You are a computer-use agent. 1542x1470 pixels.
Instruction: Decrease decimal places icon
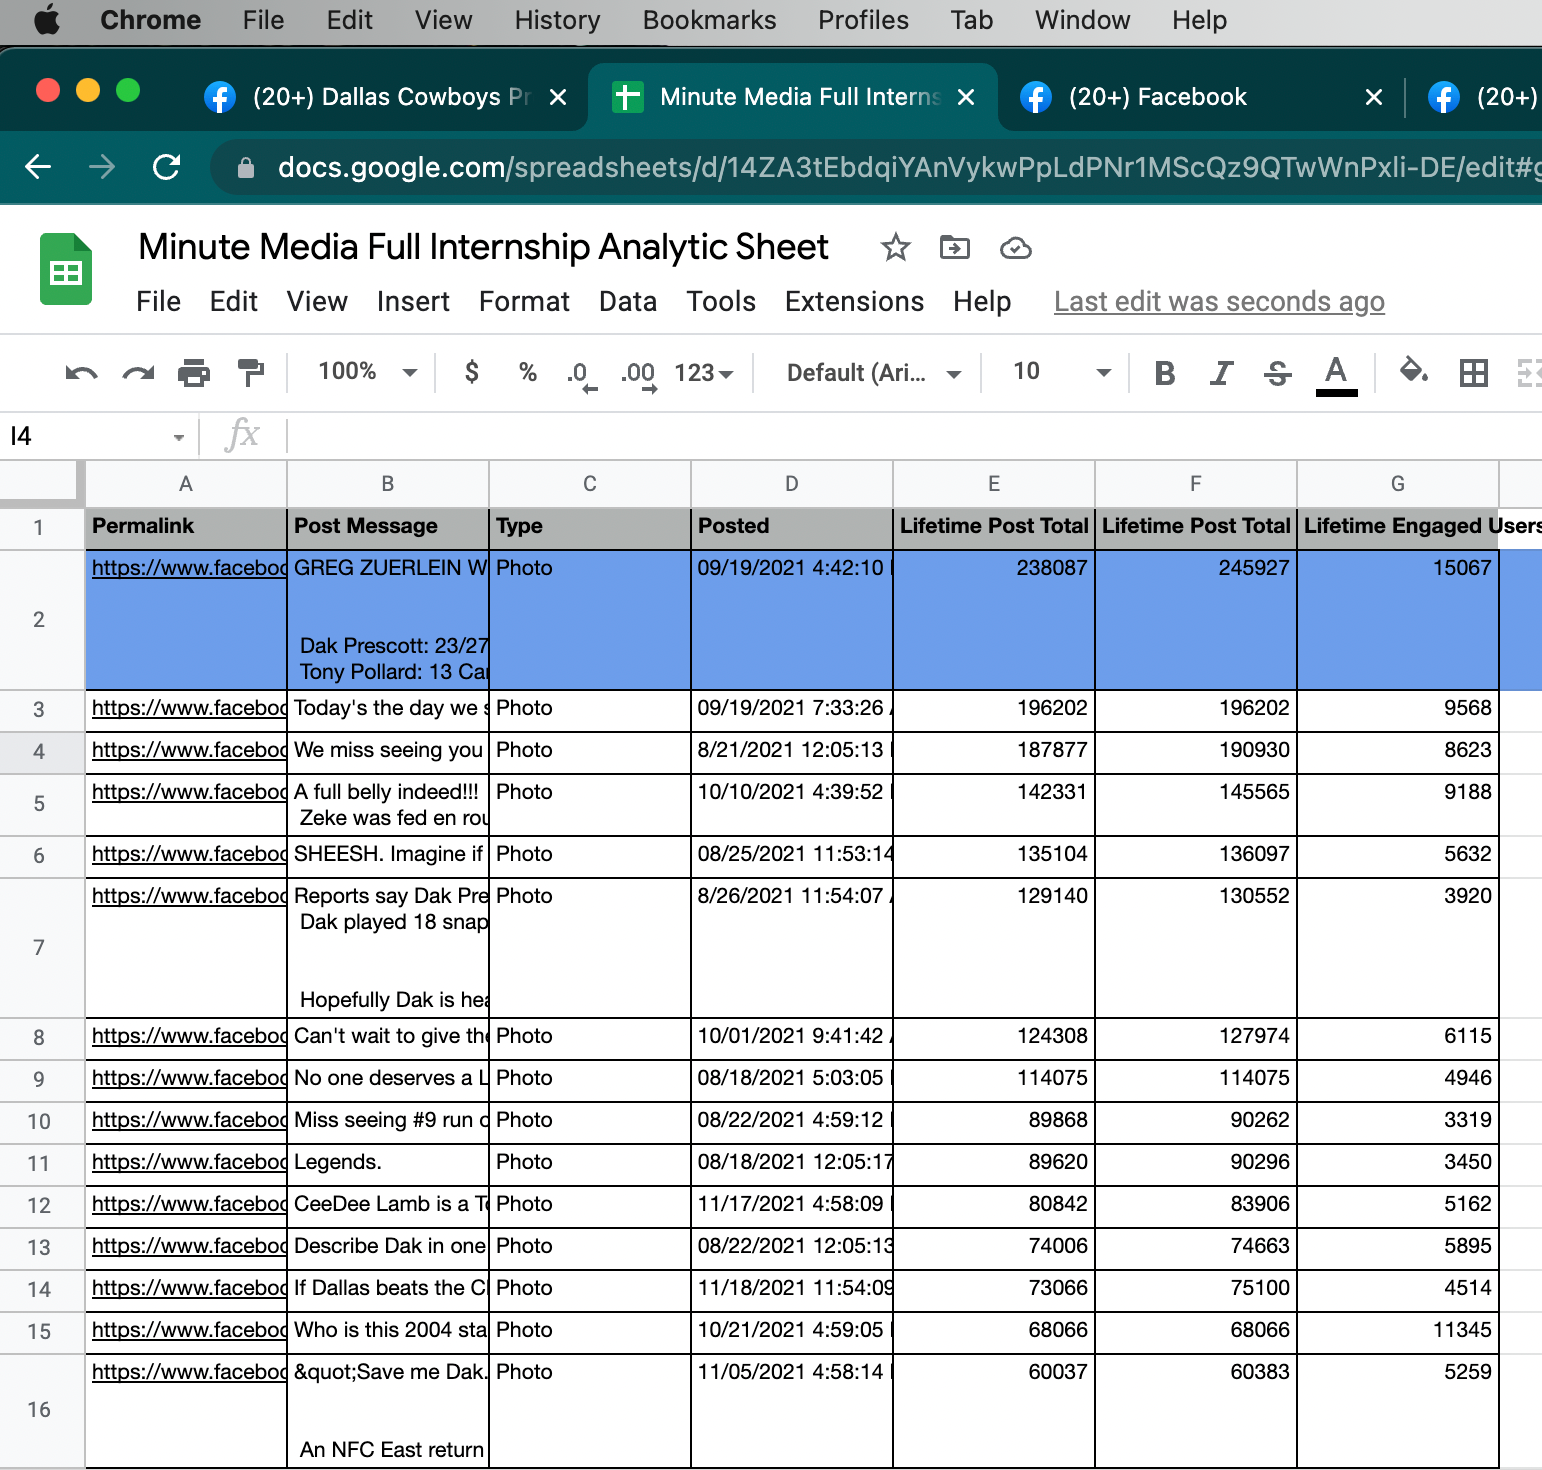pyautogui.click(x=581, y=375)
